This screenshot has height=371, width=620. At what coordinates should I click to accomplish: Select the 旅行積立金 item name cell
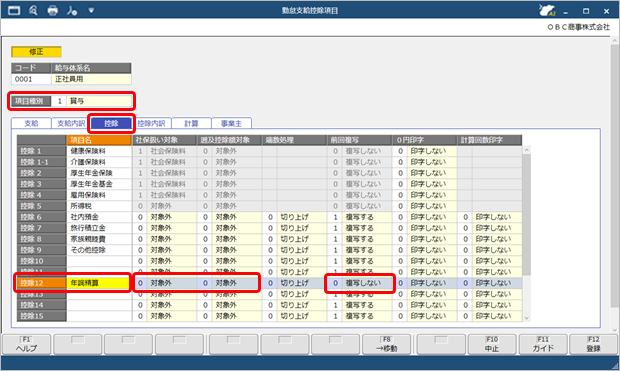[x=99, y=228]
